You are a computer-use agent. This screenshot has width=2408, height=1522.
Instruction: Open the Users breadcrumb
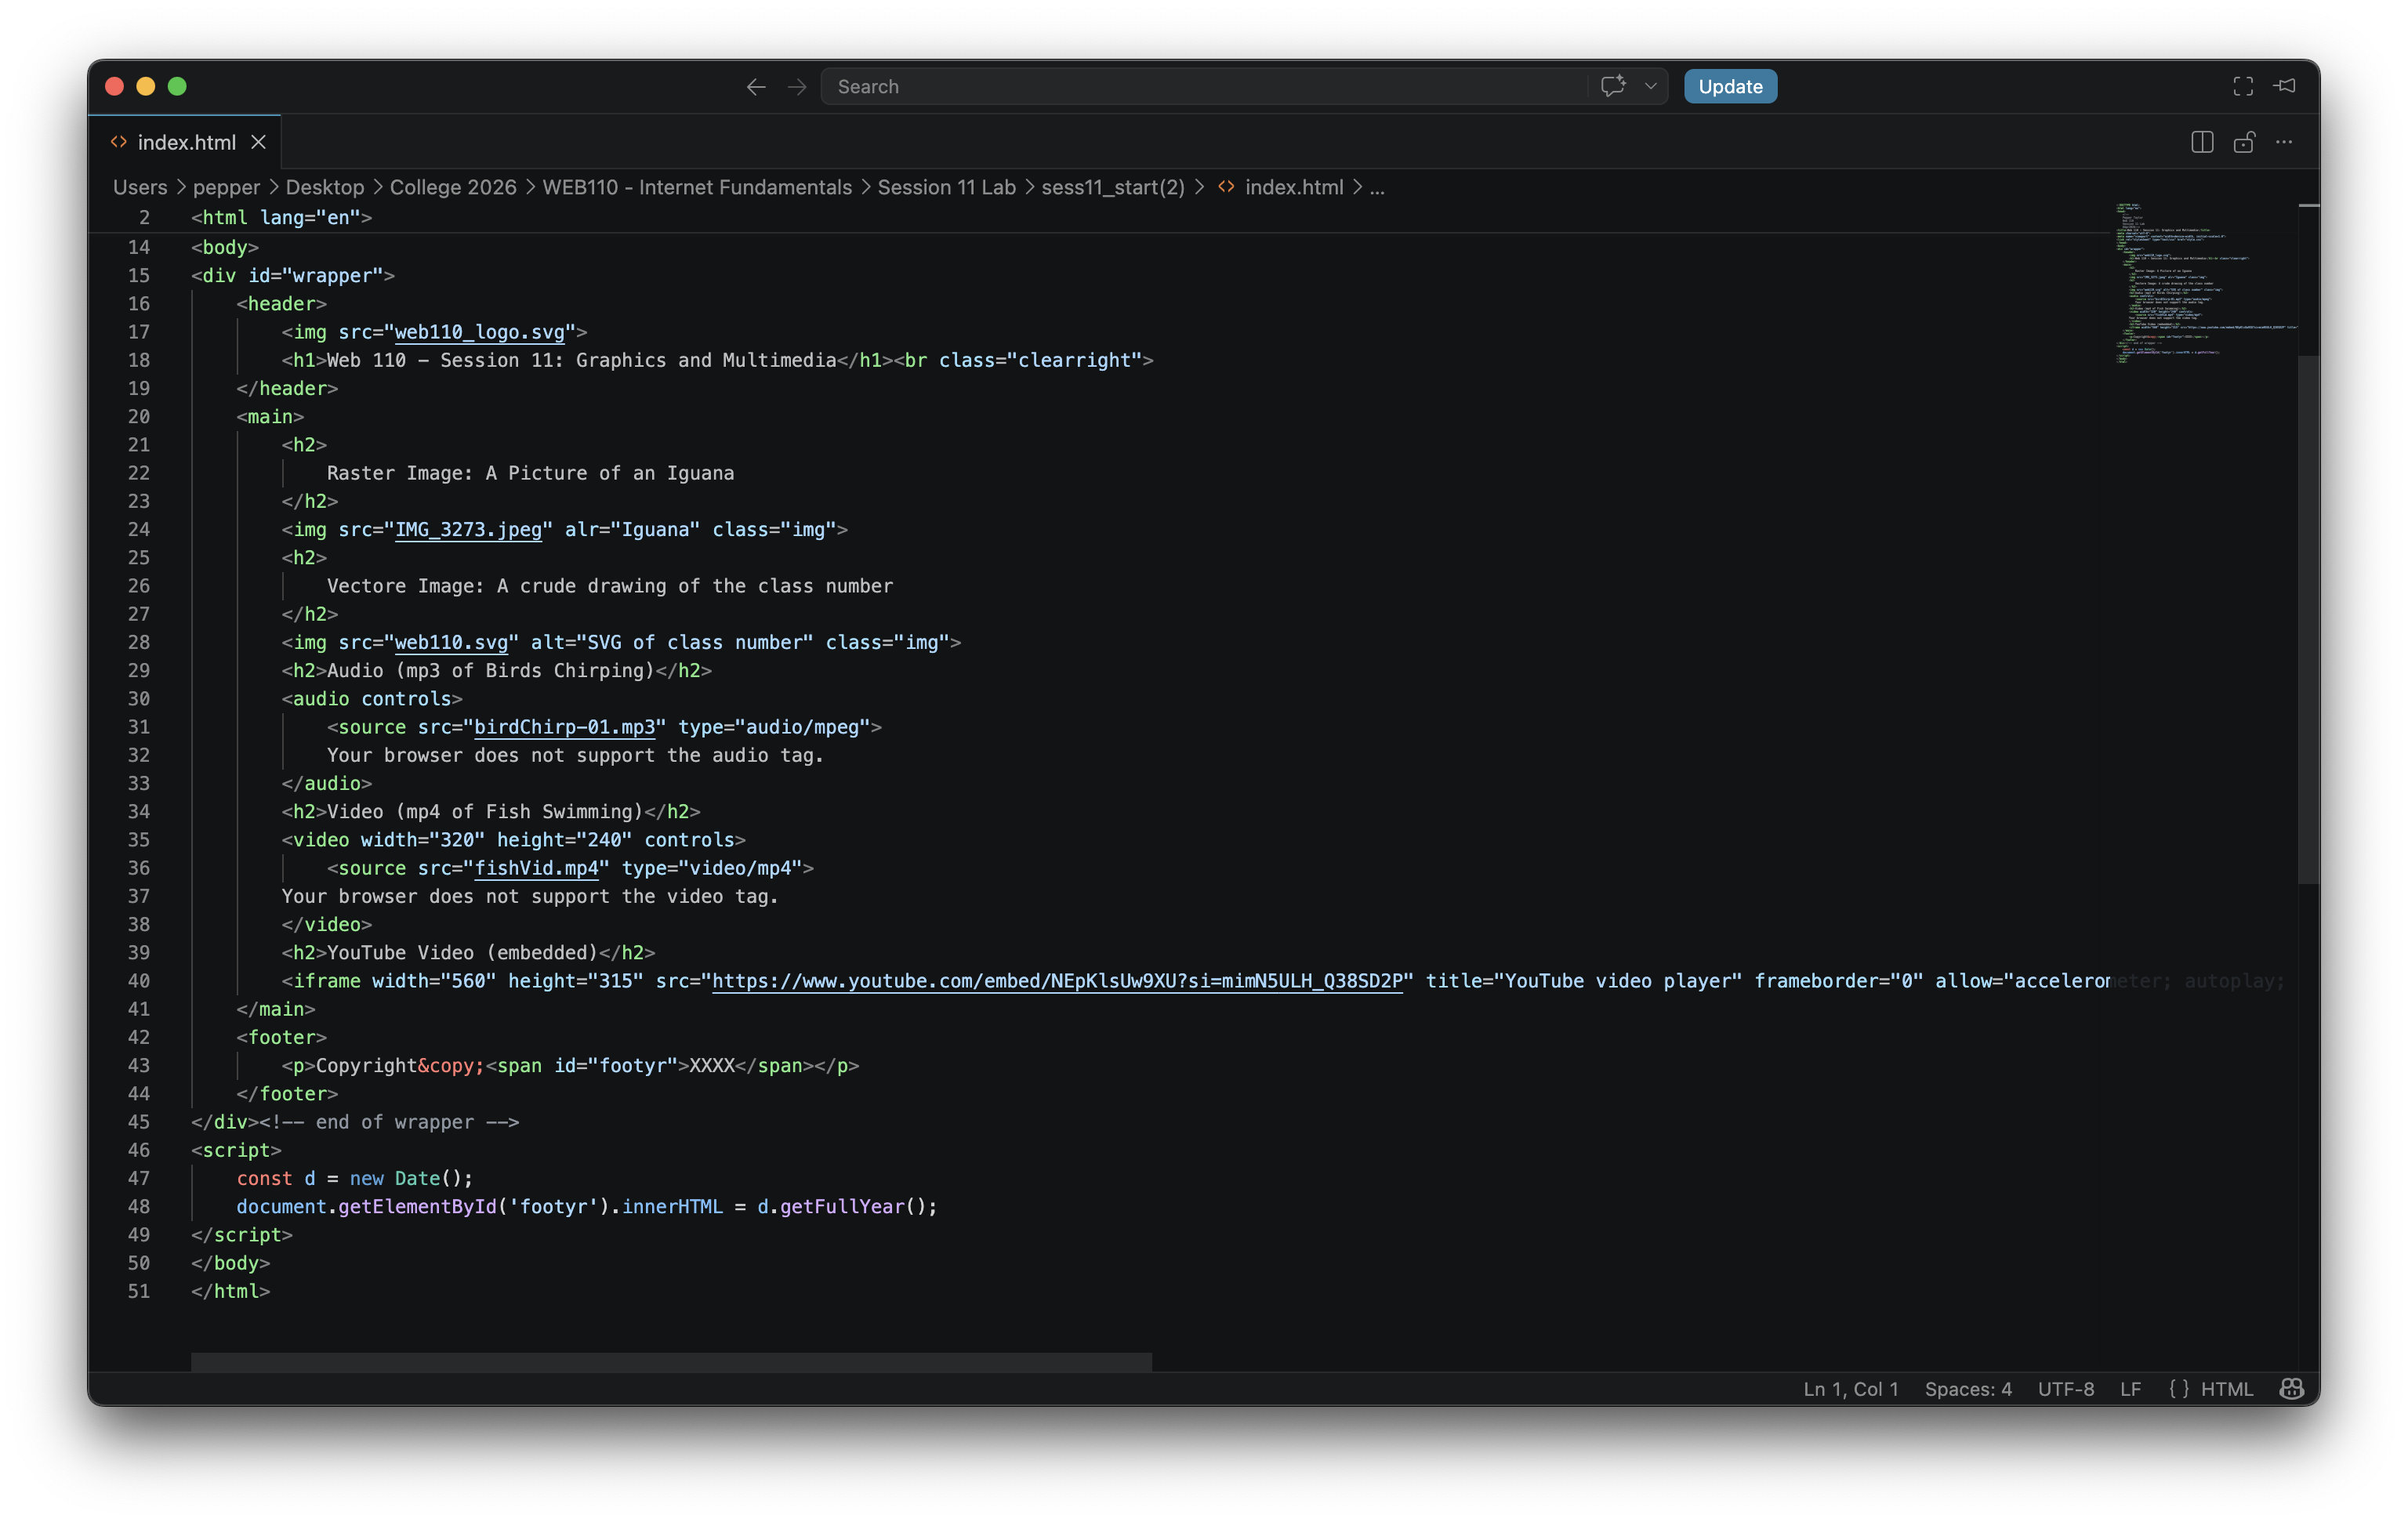coord(140,188)
